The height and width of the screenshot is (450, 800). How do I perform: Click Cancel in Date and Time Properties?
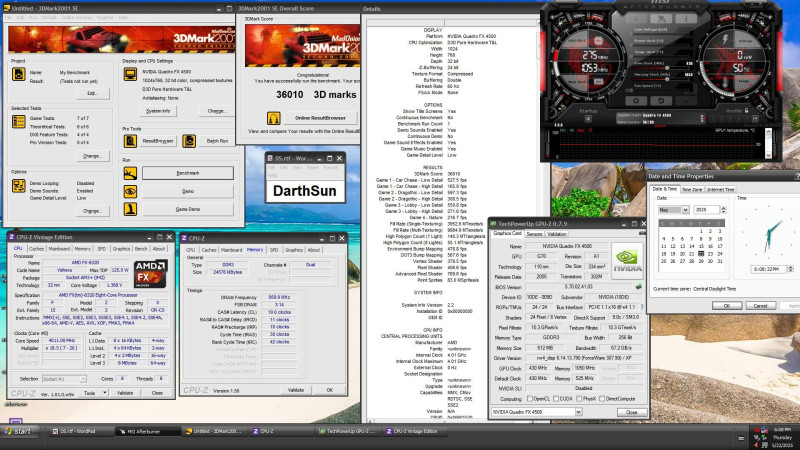pos(760,306)
